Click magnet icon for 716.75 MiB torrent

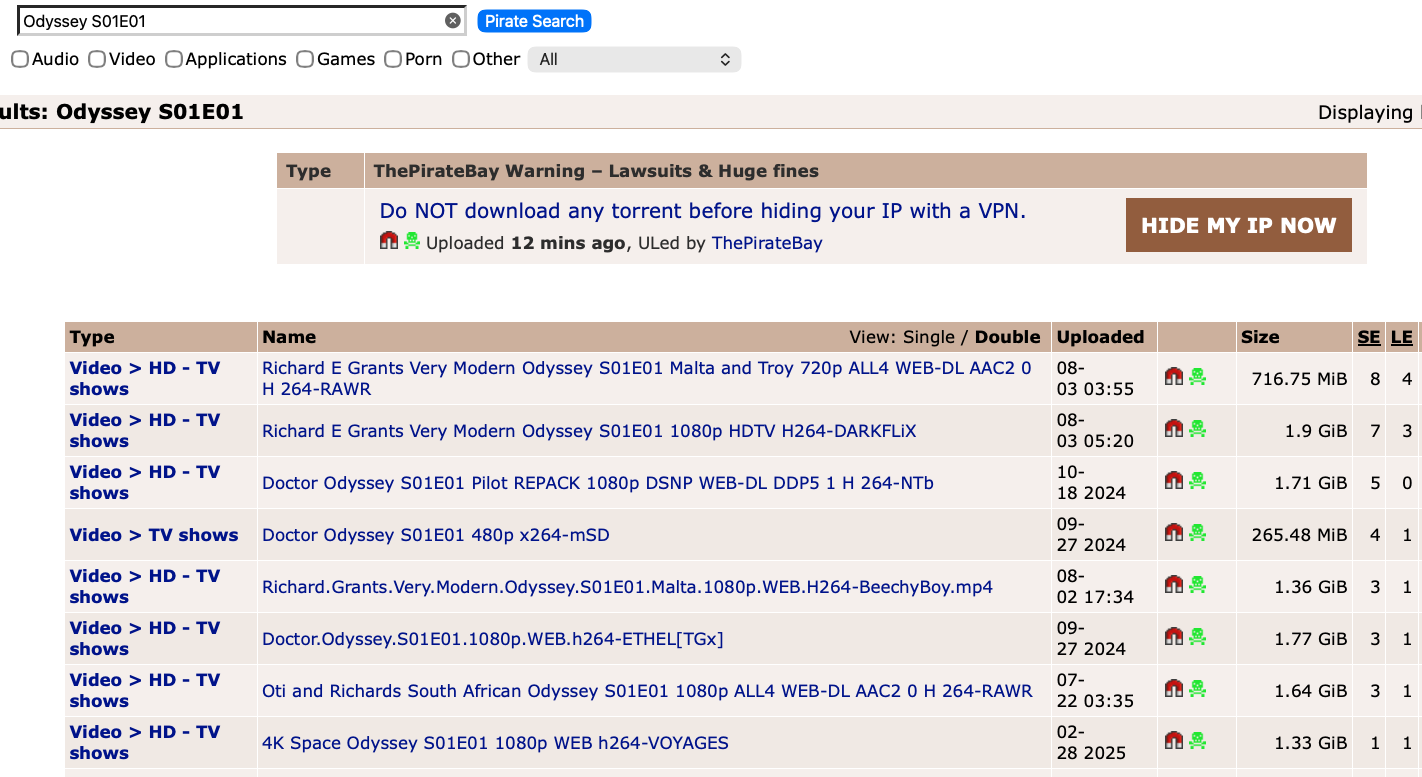pyautogui.click(x=1174, y=377)
